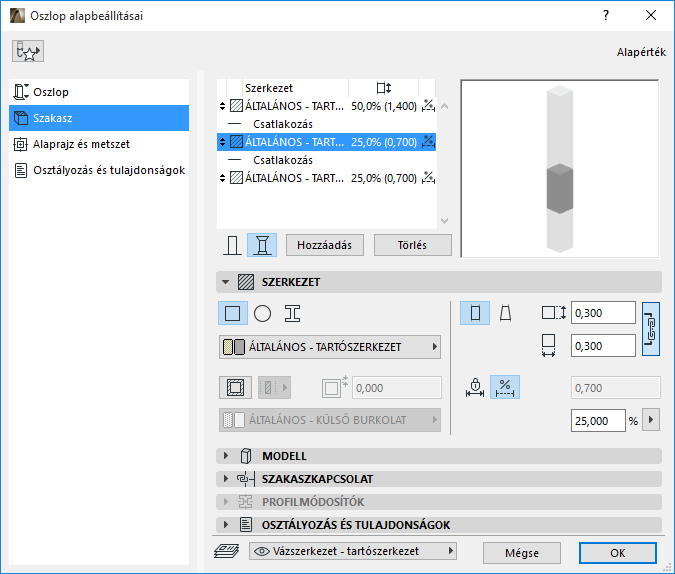
Task: Click the second Csatlakozás row
Action: 327,160
